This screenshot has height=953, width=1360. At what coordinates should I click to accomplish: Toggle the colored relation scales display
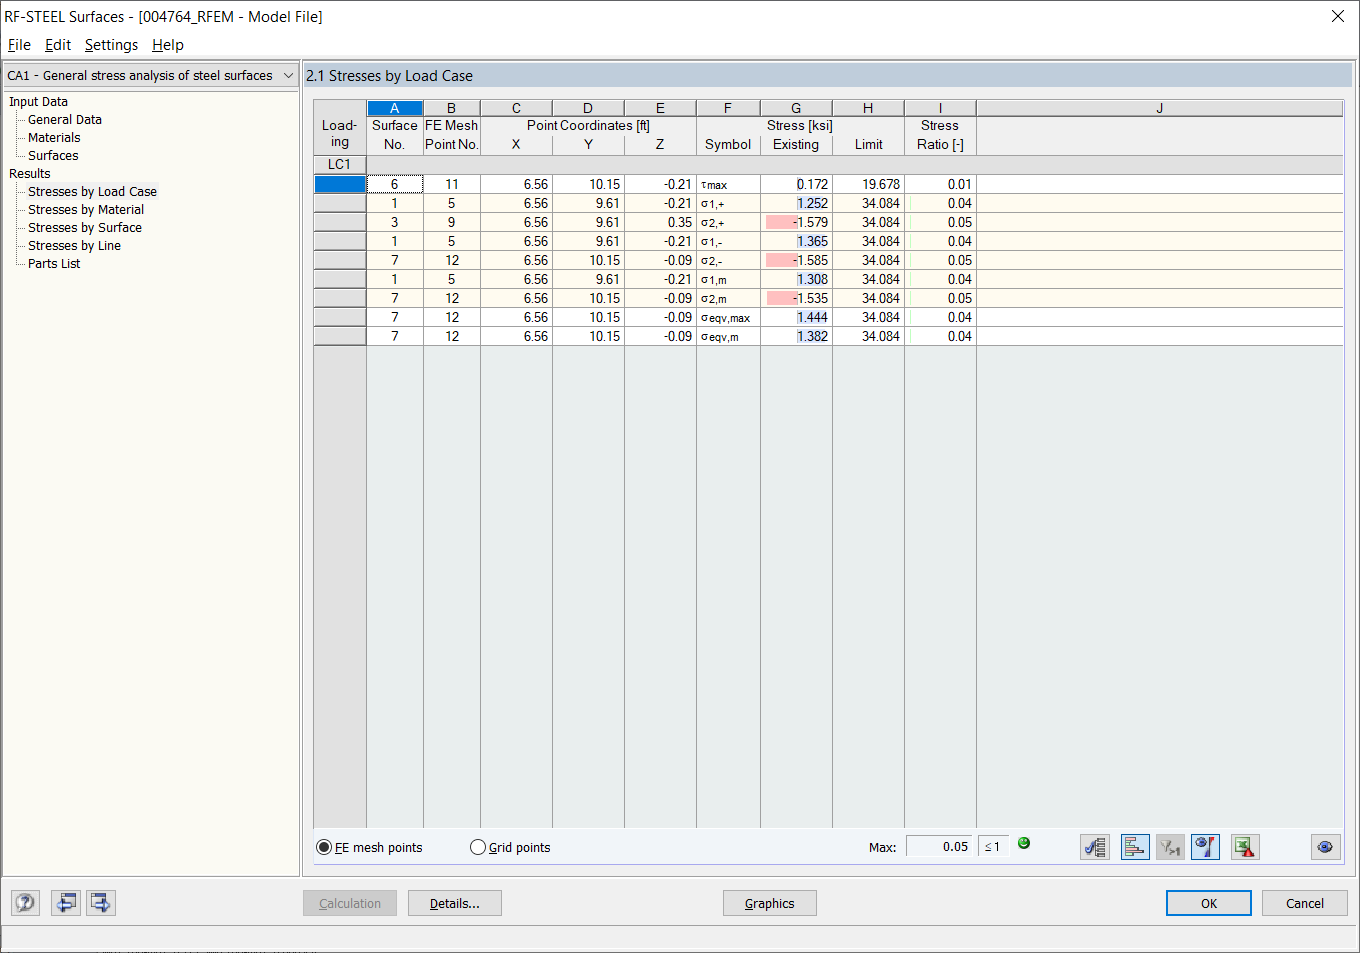[1134, 846]
